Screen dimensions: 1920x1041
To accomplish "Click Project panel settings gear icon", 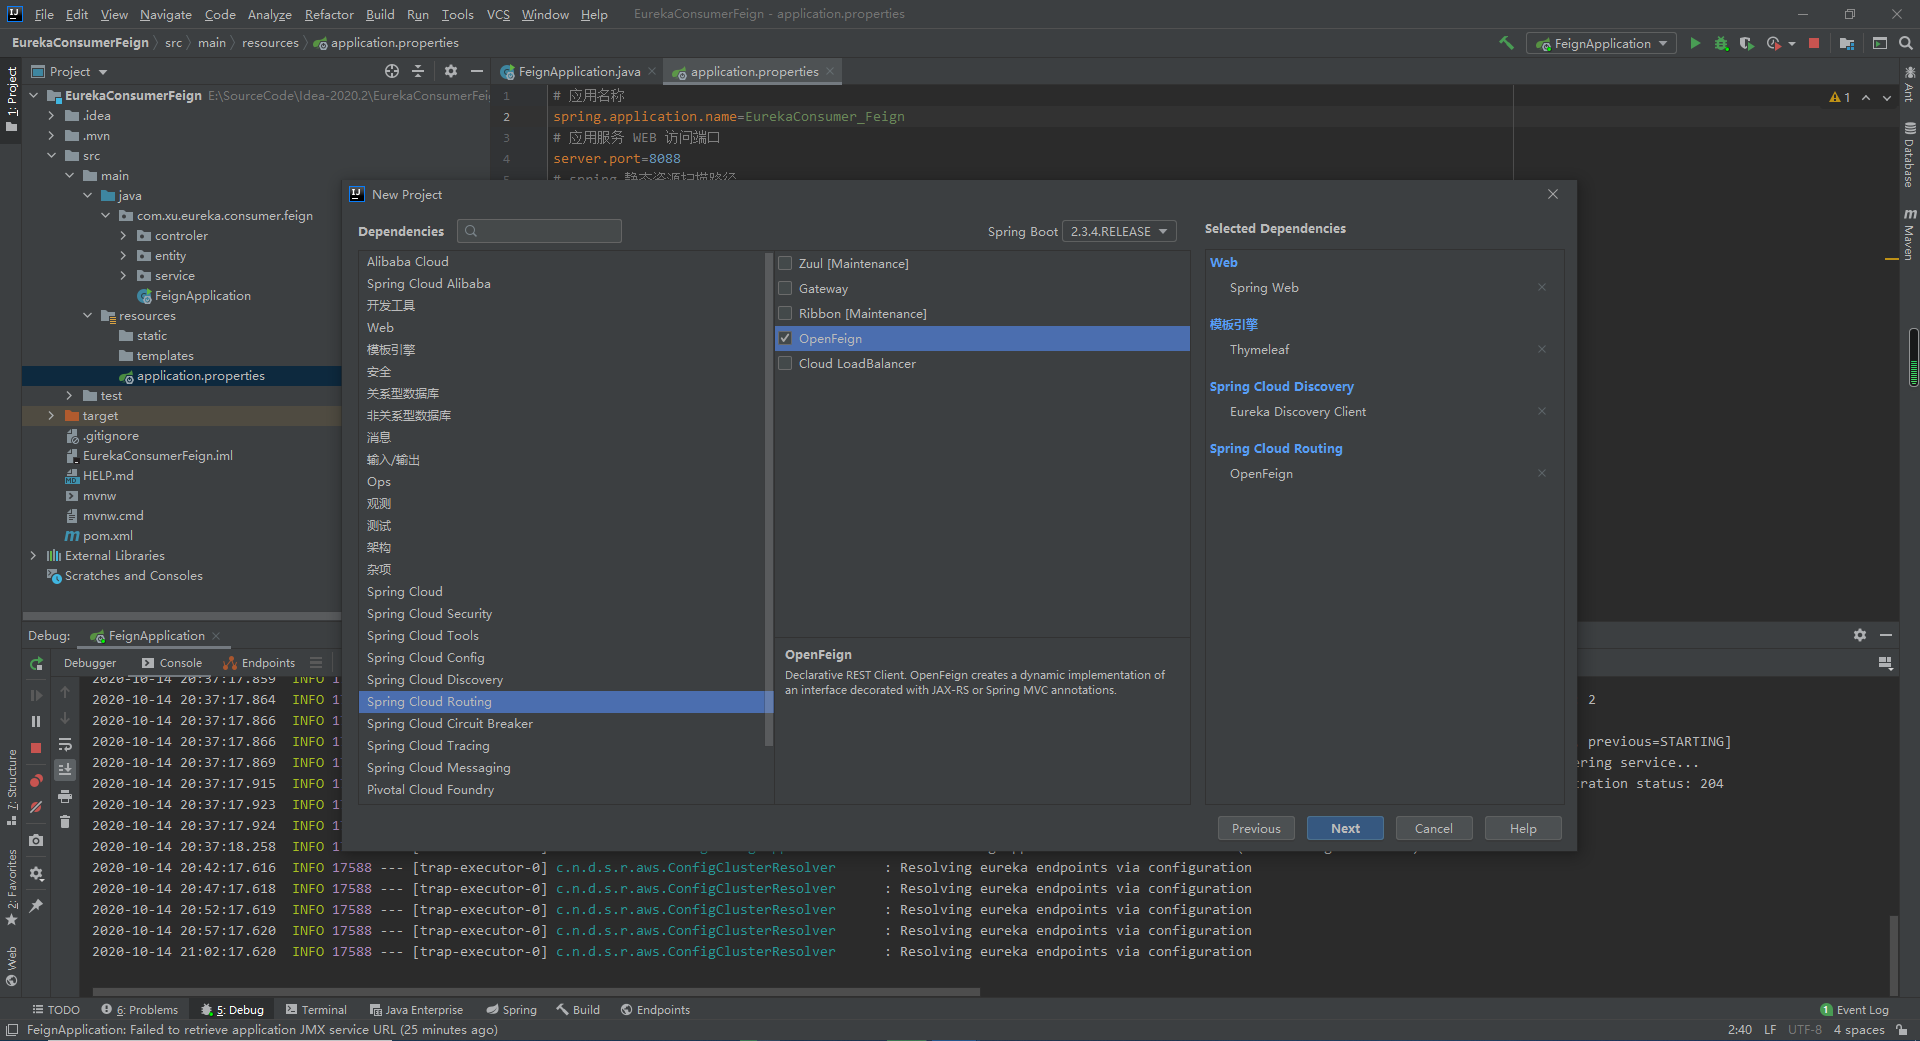I will coord(451,71).
